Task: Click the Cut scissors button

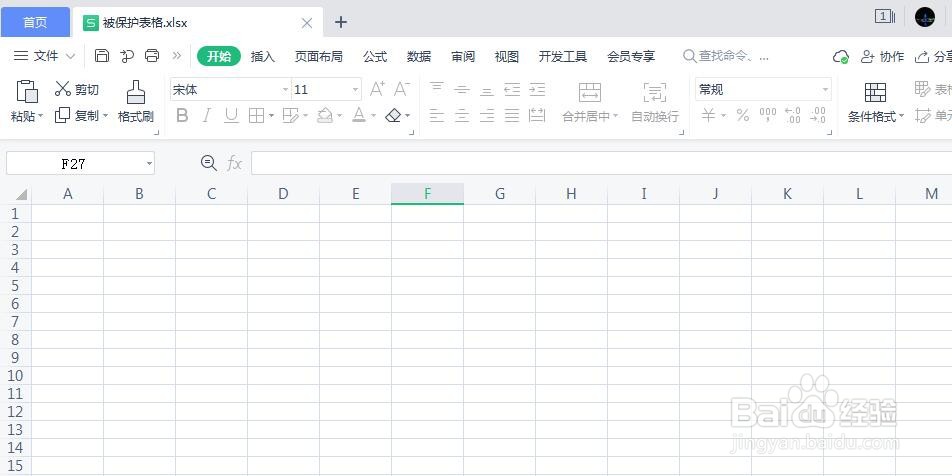Action: click(x=76, y=89)
